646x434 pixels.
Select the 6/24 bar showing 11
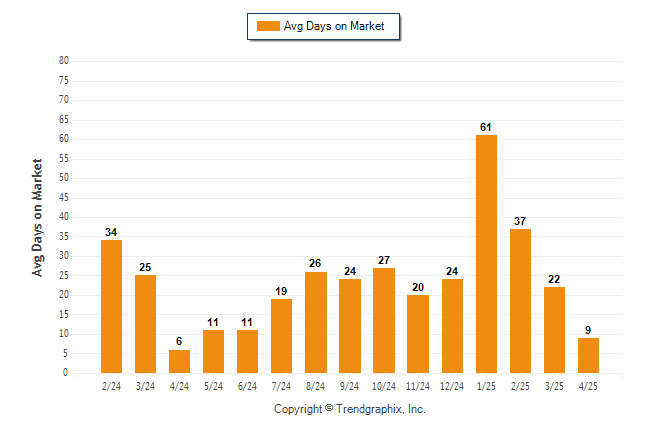point(247,352)
